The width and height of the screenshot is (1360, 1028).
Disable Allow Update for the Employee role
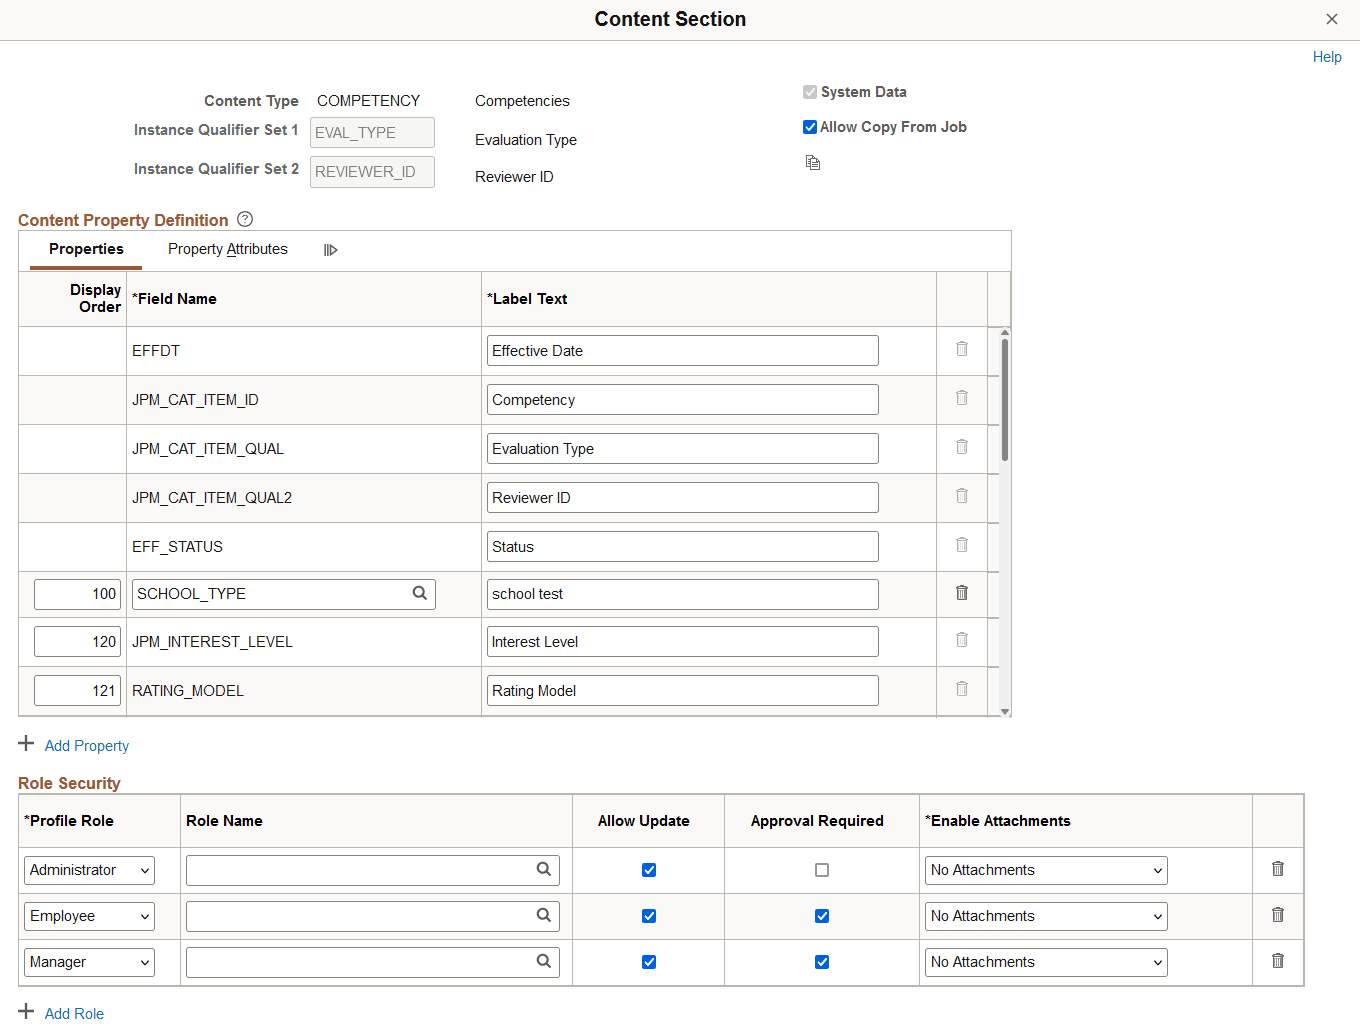[x=649, y=916]
